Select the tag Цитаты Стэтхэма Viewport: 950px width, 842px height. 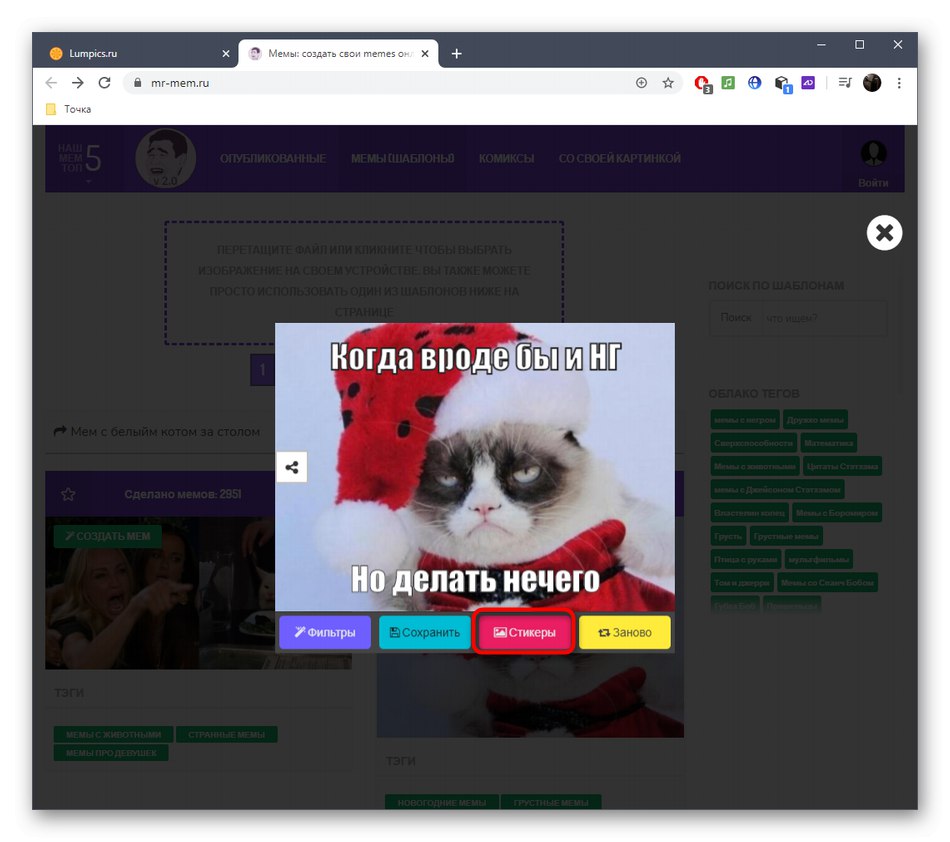point(842,466)
